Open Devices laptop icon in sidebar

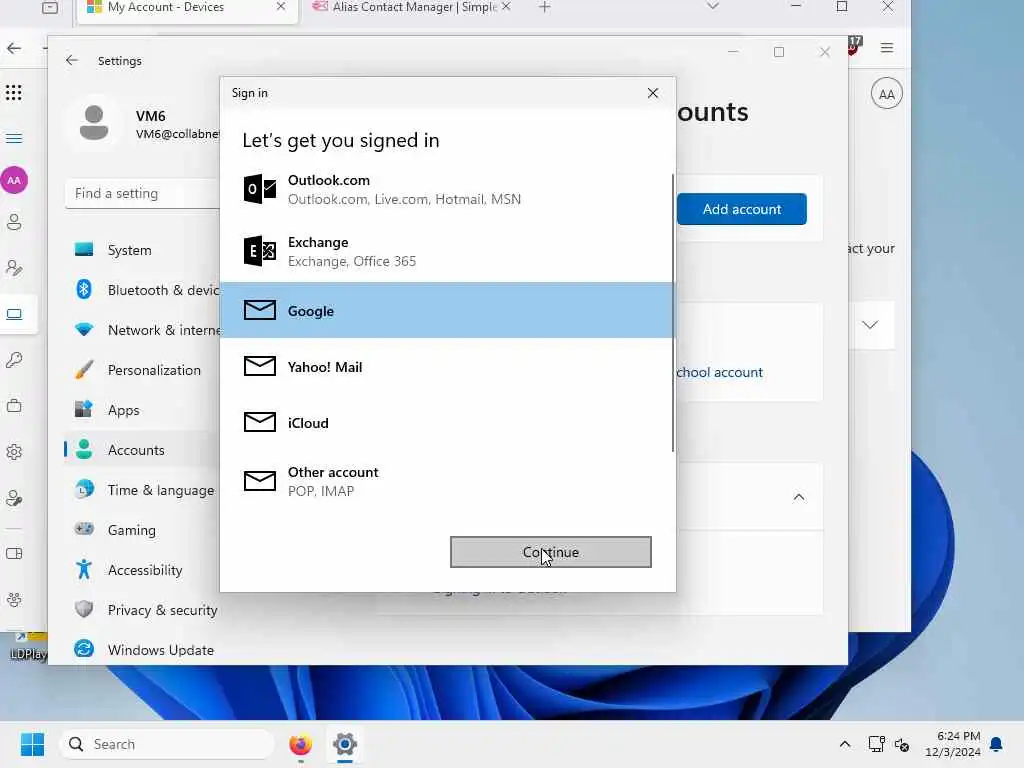14,314
